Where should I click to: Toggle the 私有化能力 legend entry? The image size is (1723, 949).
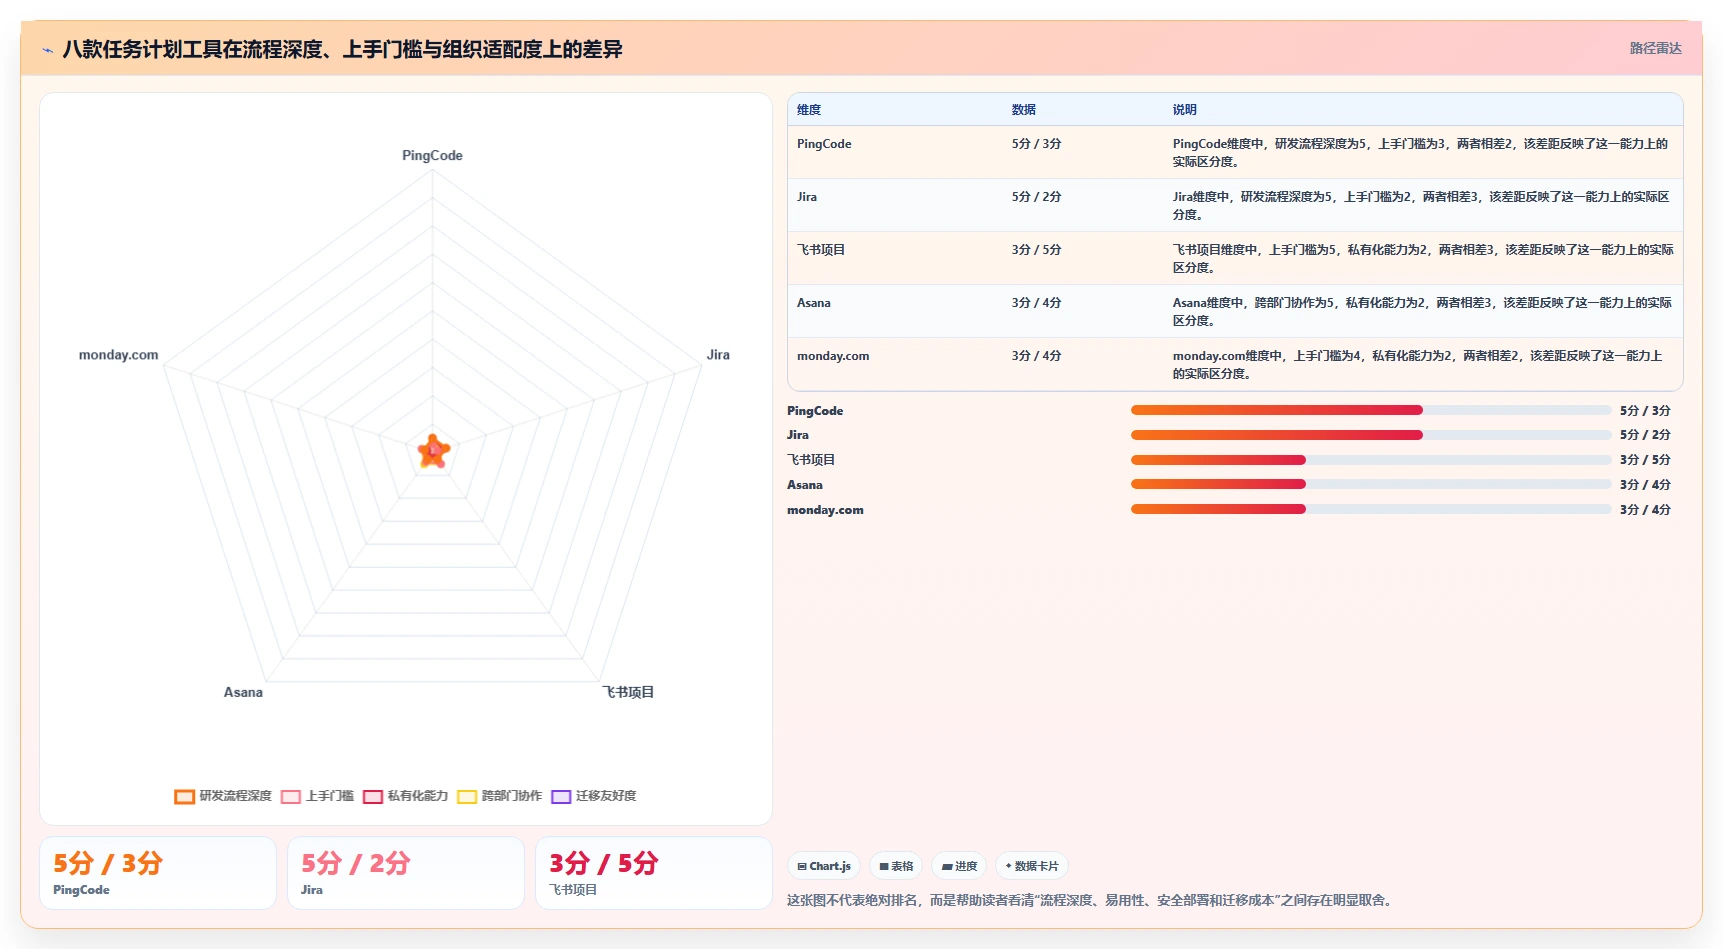(406, 796)
